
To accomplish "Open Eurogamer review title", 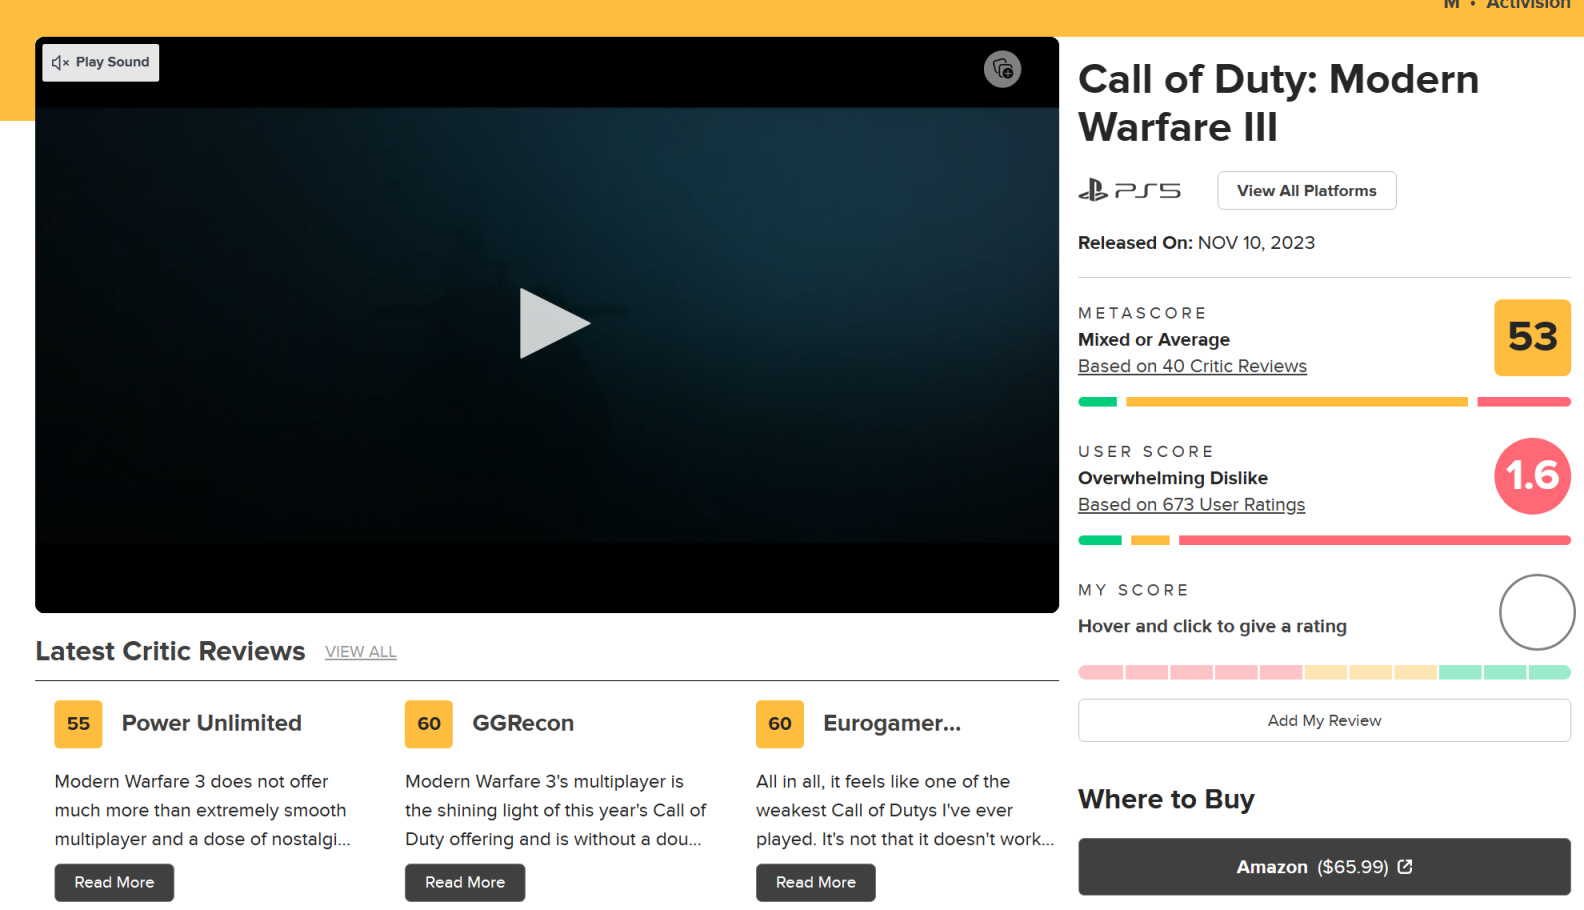I will [x=892, y=723].
